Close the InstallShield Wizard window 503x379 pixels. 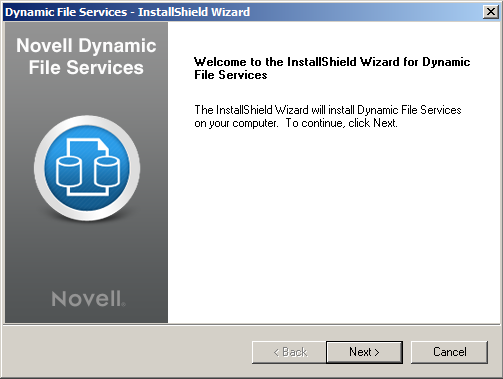491,12
